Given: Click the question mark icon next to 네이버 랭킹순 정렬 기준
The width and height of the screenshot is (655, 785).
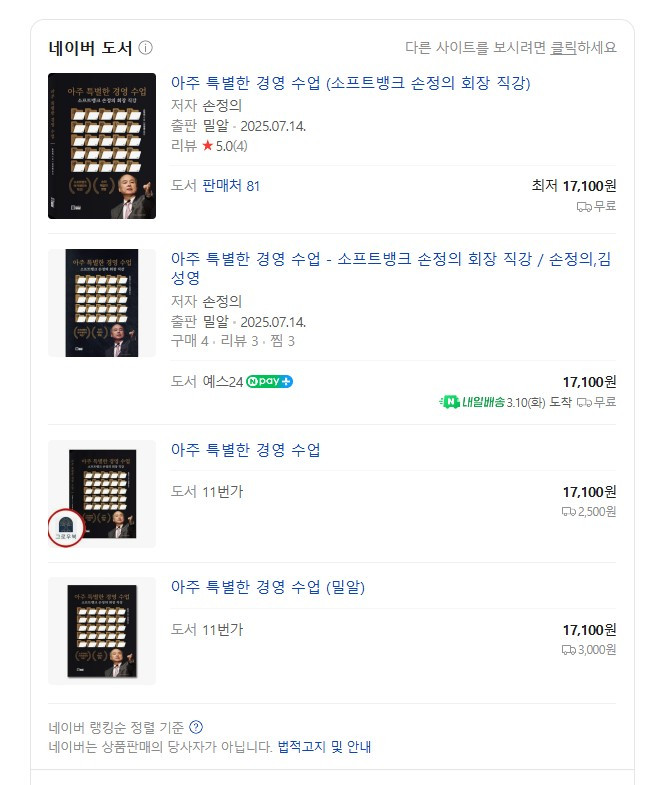Looking at the screenshot, I should coord(196,727).
